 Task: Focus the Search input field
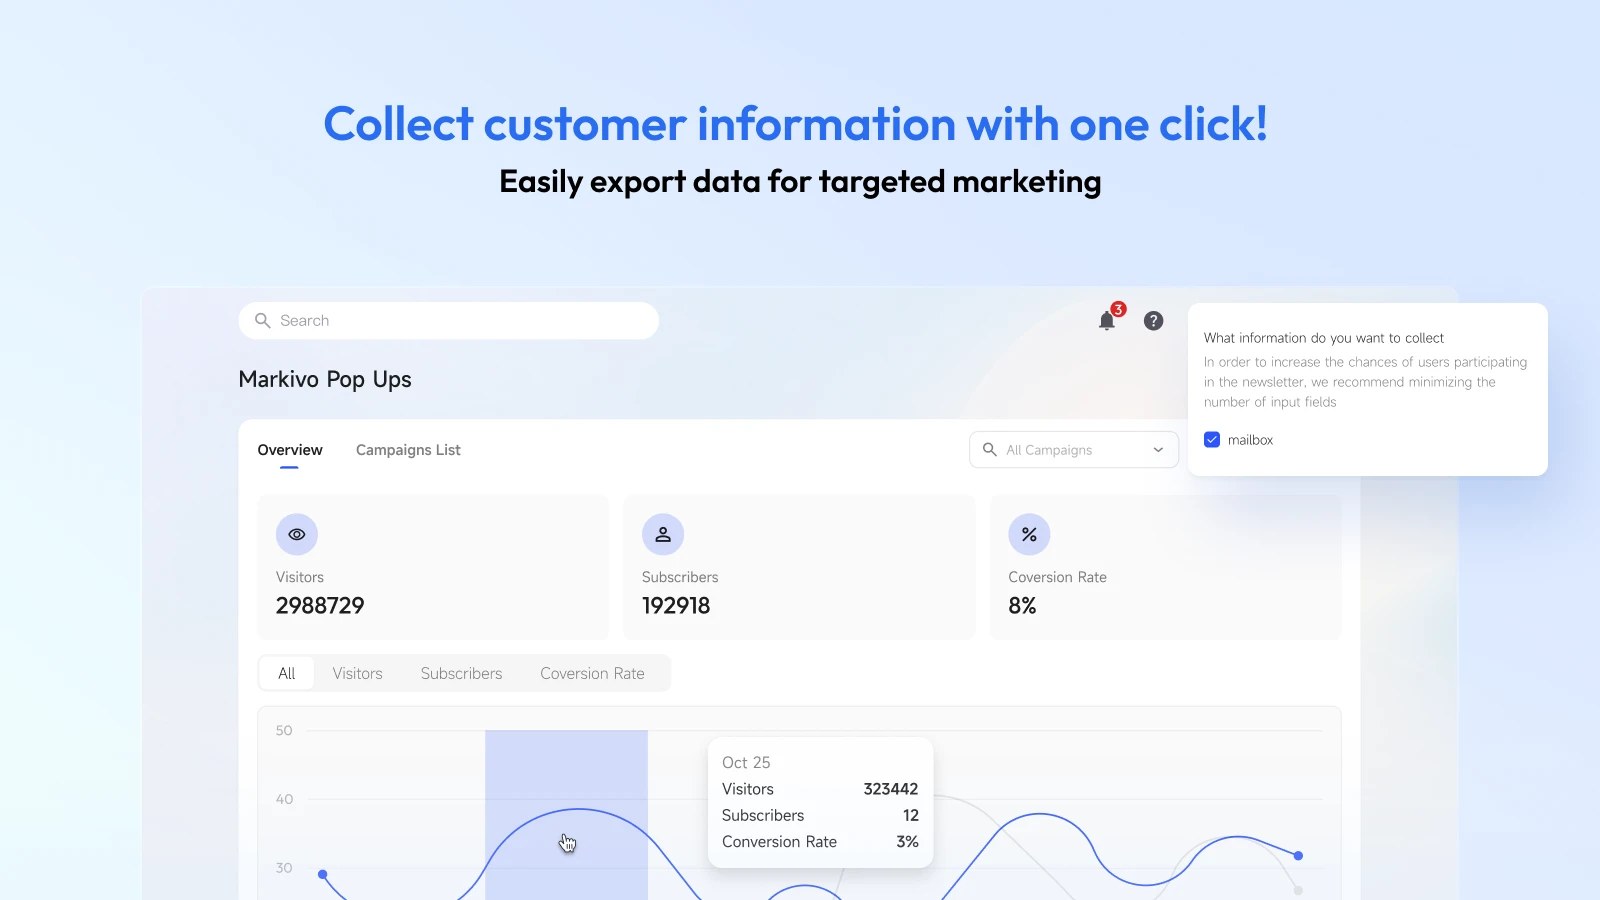[x=448, y=321]
